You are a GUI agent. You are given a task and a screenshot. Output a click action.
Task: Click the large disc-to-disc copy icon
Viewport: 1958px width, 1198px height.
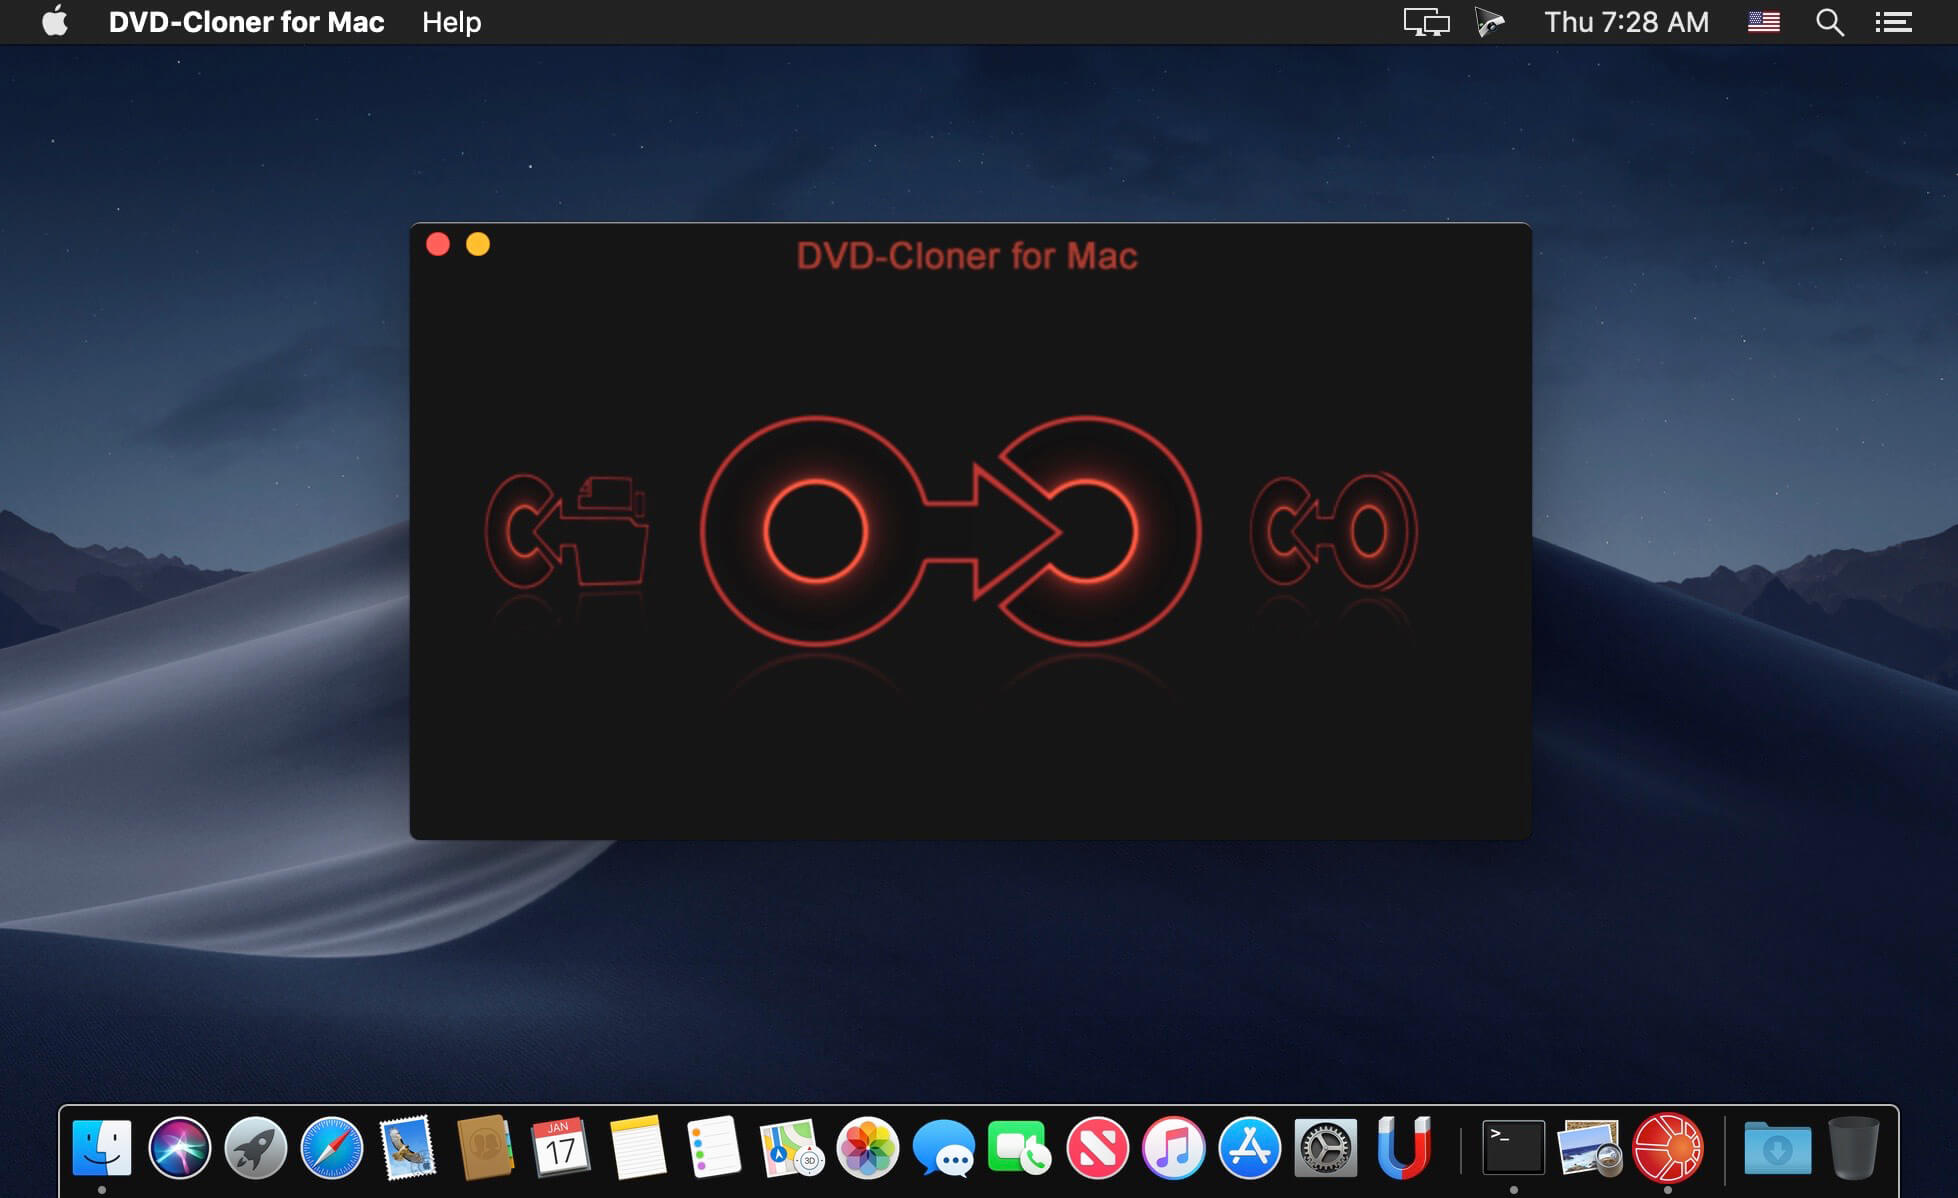tap(950, 530)
